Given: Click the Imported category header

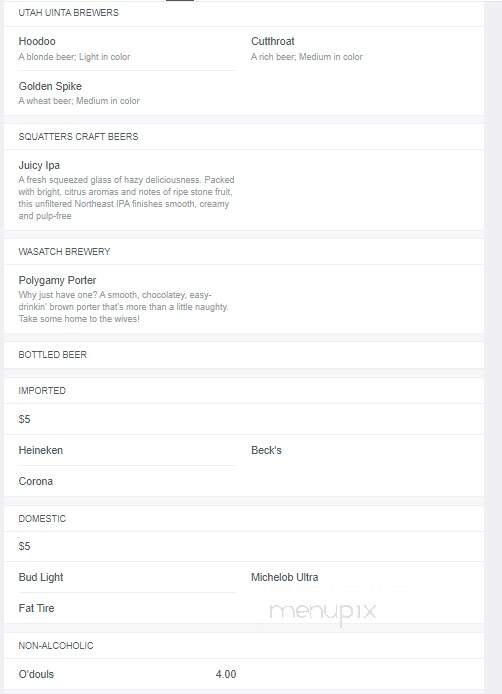Looking at the screenshot, I should pyautogui.click(x=42, y=391).
